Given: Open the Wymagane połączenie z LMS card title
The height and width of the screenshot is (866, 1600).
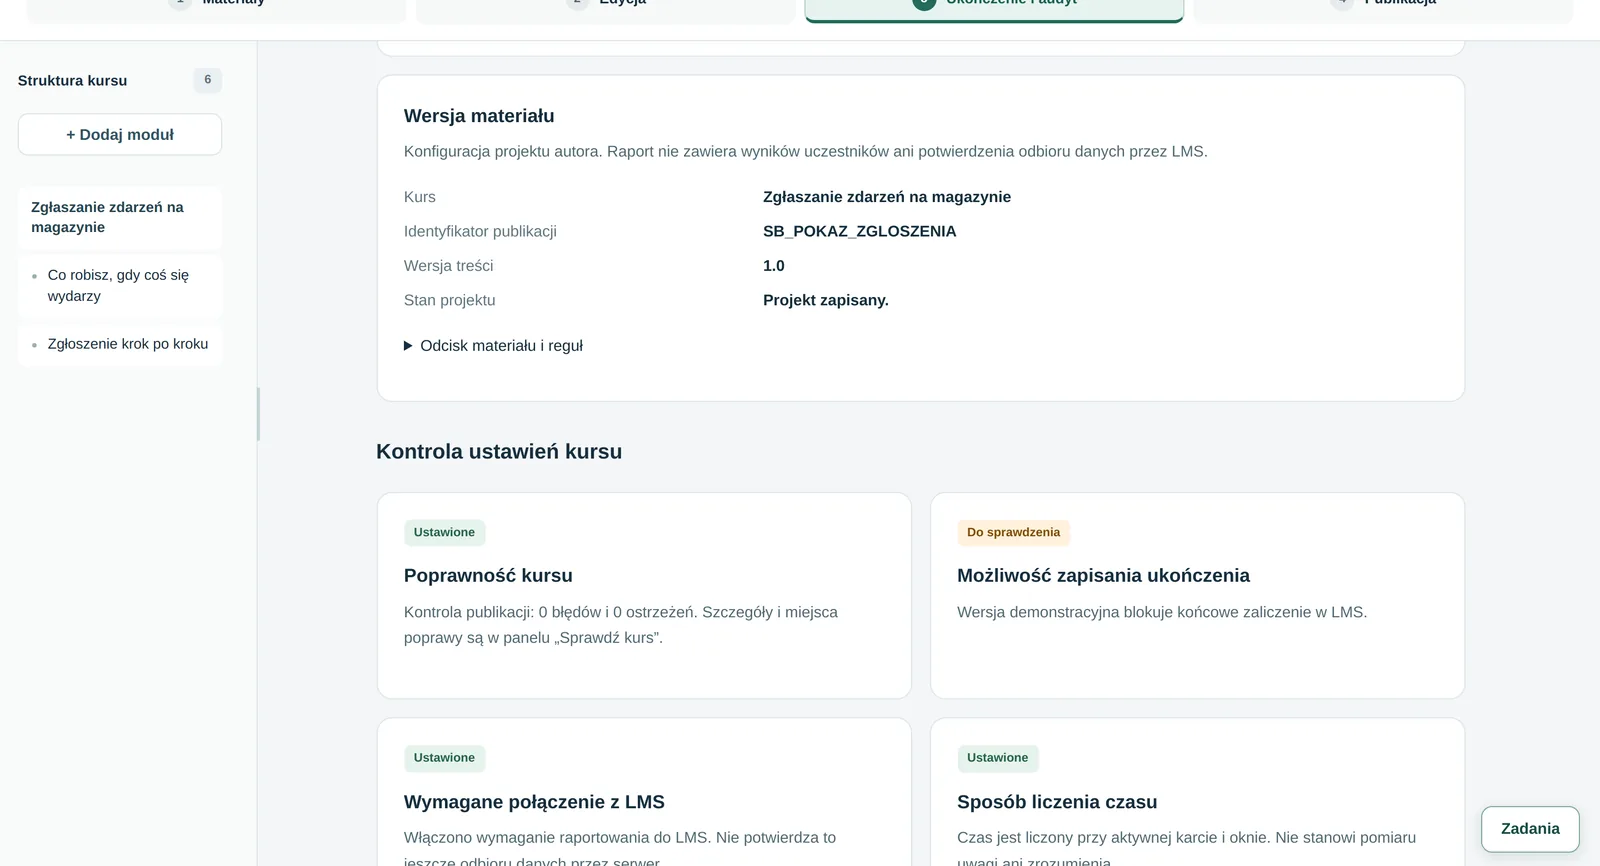Looking at the screenshot, I should [x=534, y=802].
